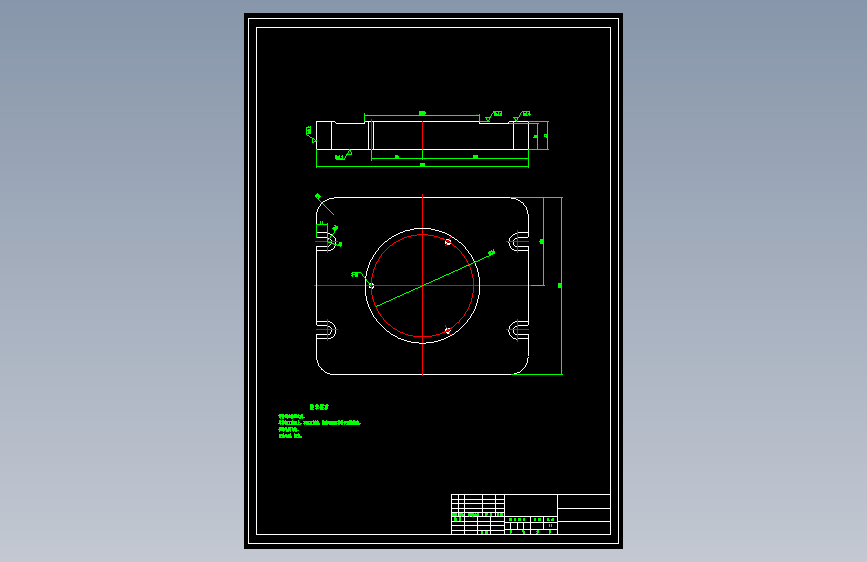Select the upper-left U-shaped slot of the plate
The image size is (867, 562).
coord(326,242)
